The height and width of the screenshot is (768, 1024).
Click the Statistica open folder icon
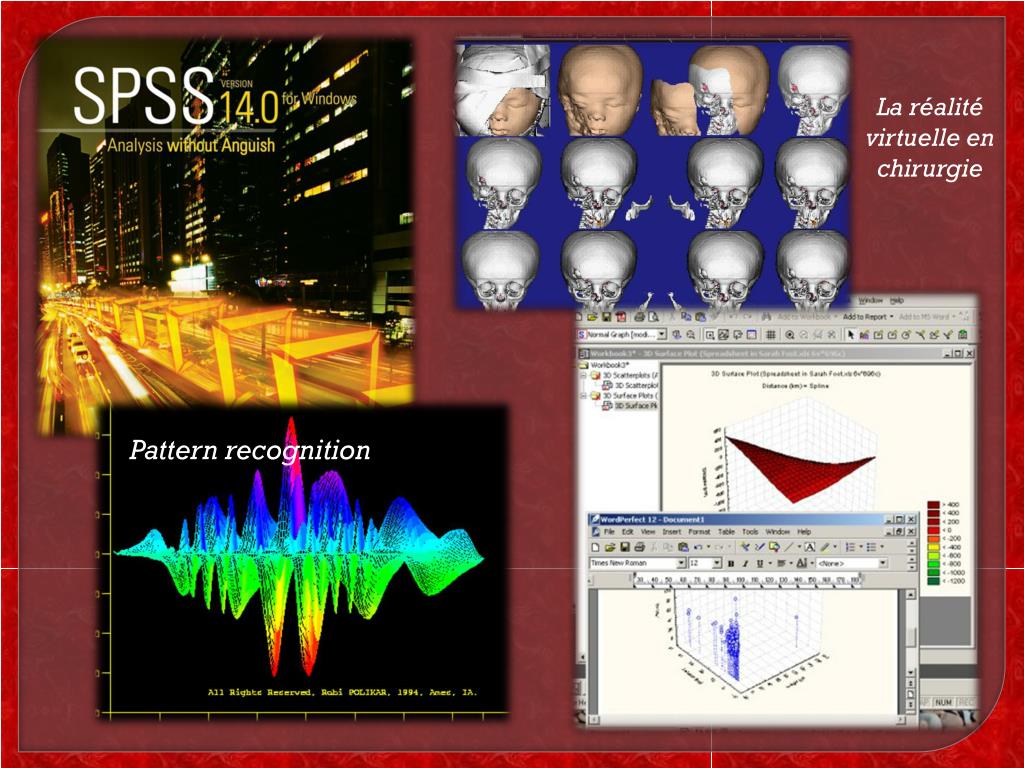coord(592,317)
